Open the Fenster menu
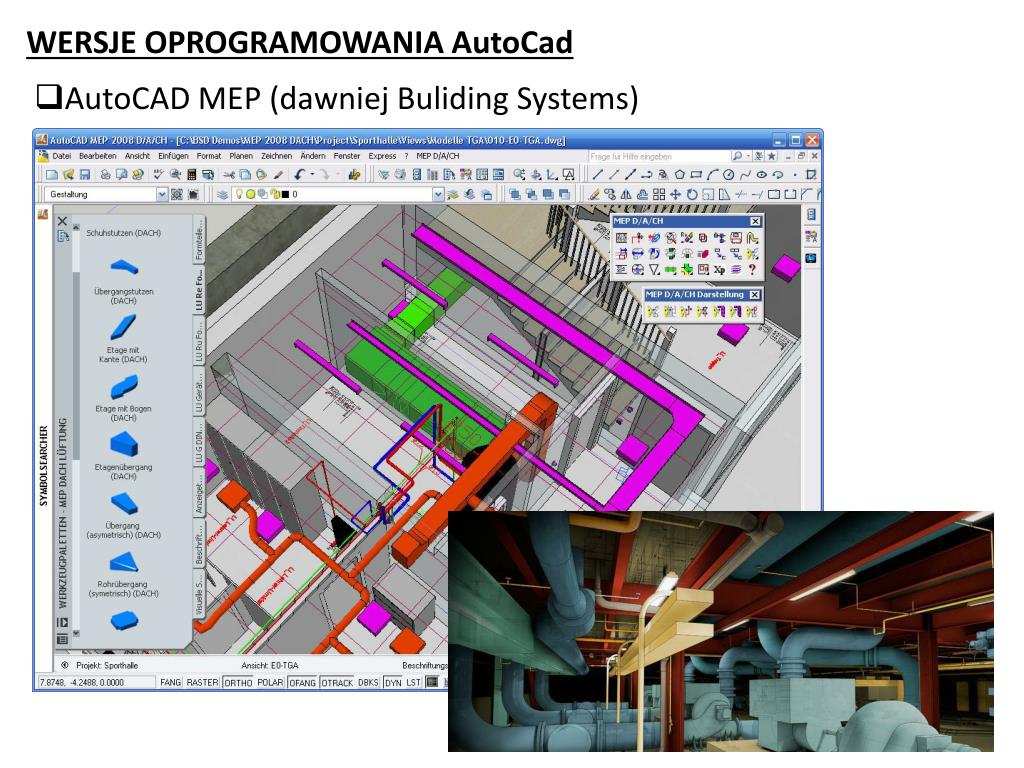This screenshot has height=768, width=1024. 347,156
